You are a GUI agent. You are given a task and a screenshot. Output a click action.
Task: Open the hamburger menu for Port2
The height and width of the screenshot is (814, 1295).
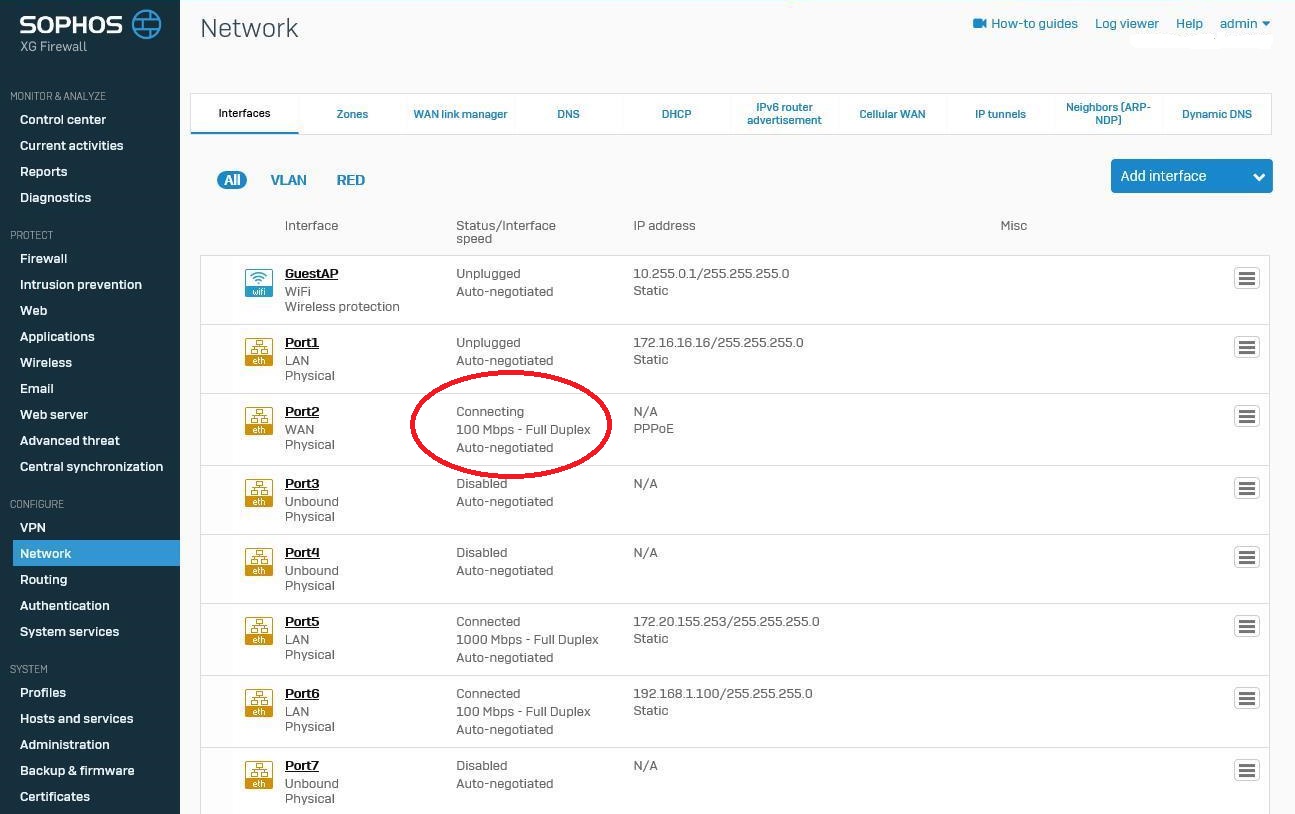(x=1246, y=416)
